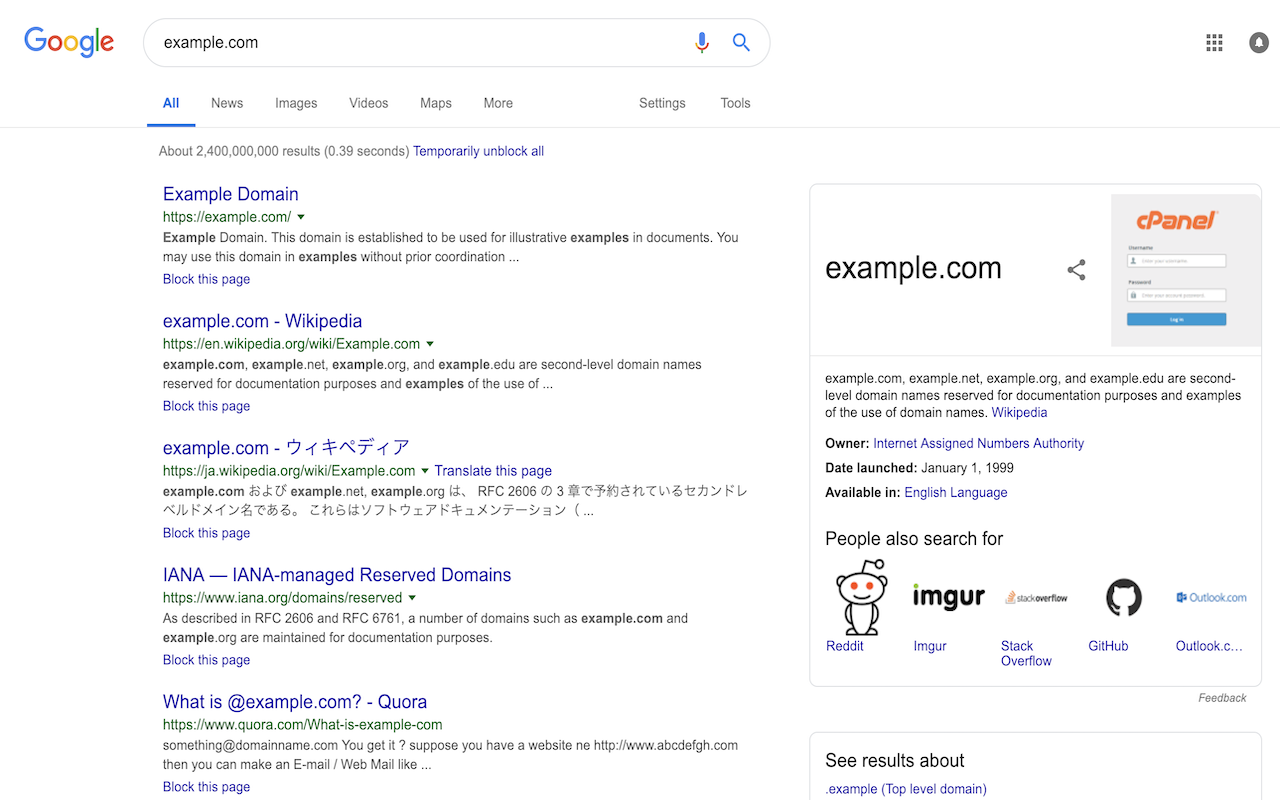Open the Stack Overflow logo
Image resolution: width=1280 pixels, height=800 pixels.
click(x=1036, y=597)
